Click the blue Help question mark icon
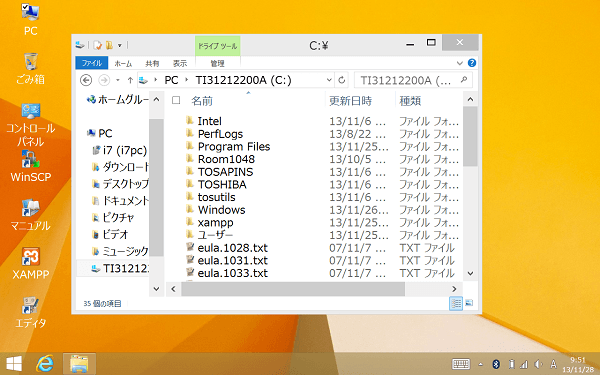The width and height of the screenshot is (600, 375). tap(472, 63)
